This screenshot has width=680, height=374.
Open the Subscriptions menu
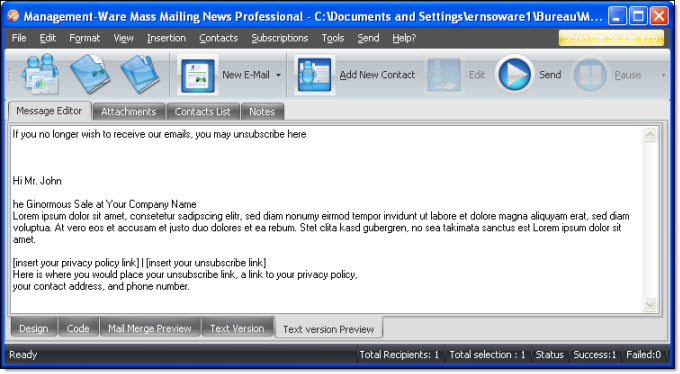(280, 38)
